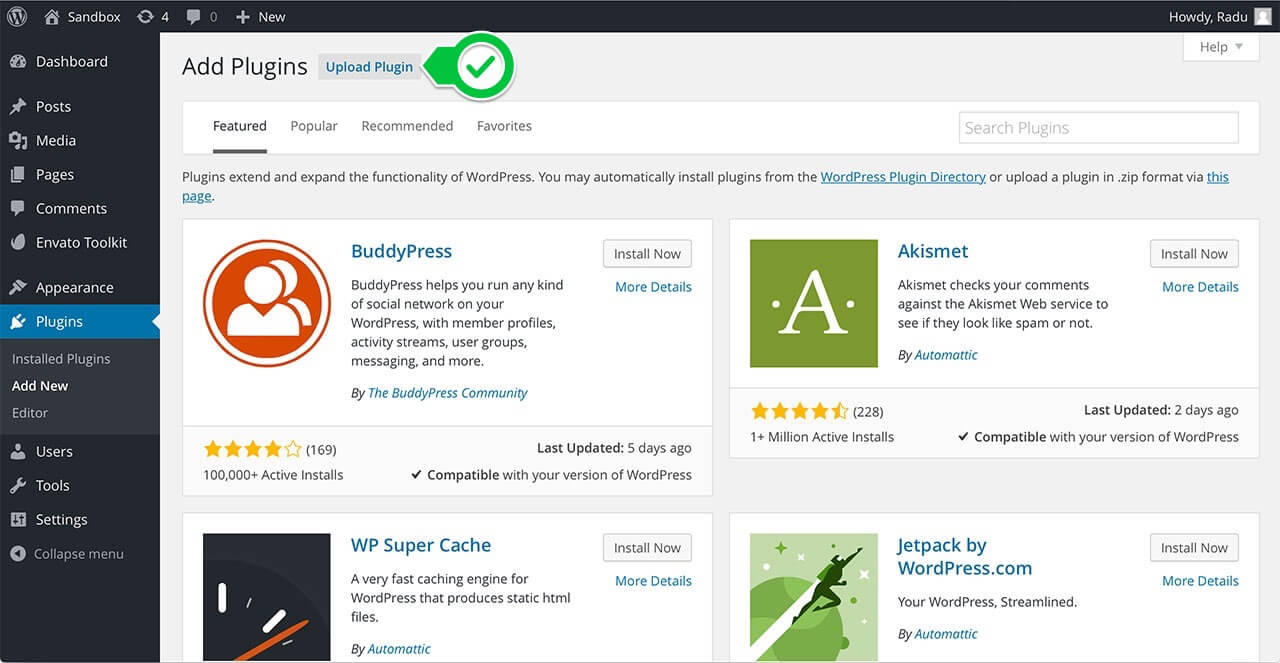1280x663 pixels.
Task: Click '1+ Million Active Installs' text
Action: pyautogui.click(x=822, y=437)
